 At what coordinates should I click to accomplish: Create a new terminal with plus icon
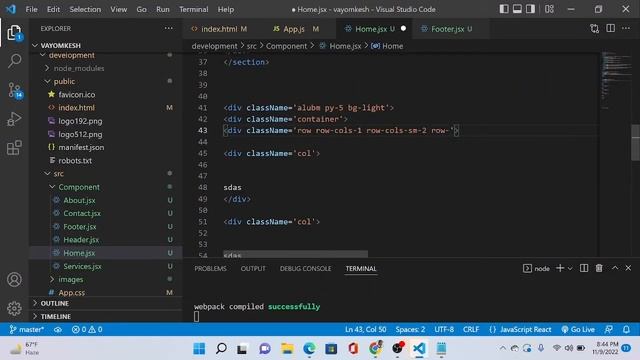point(560,268)
